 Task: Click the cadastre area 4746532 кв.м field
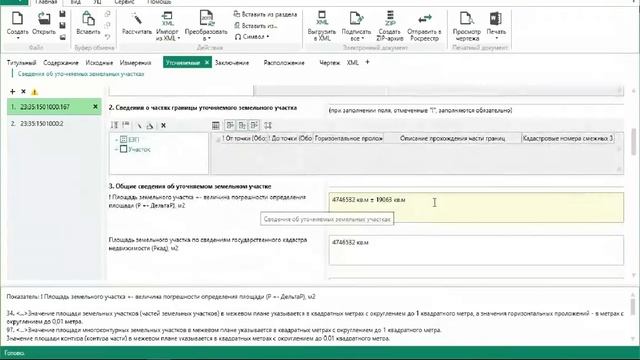click(x=476, y=250)
